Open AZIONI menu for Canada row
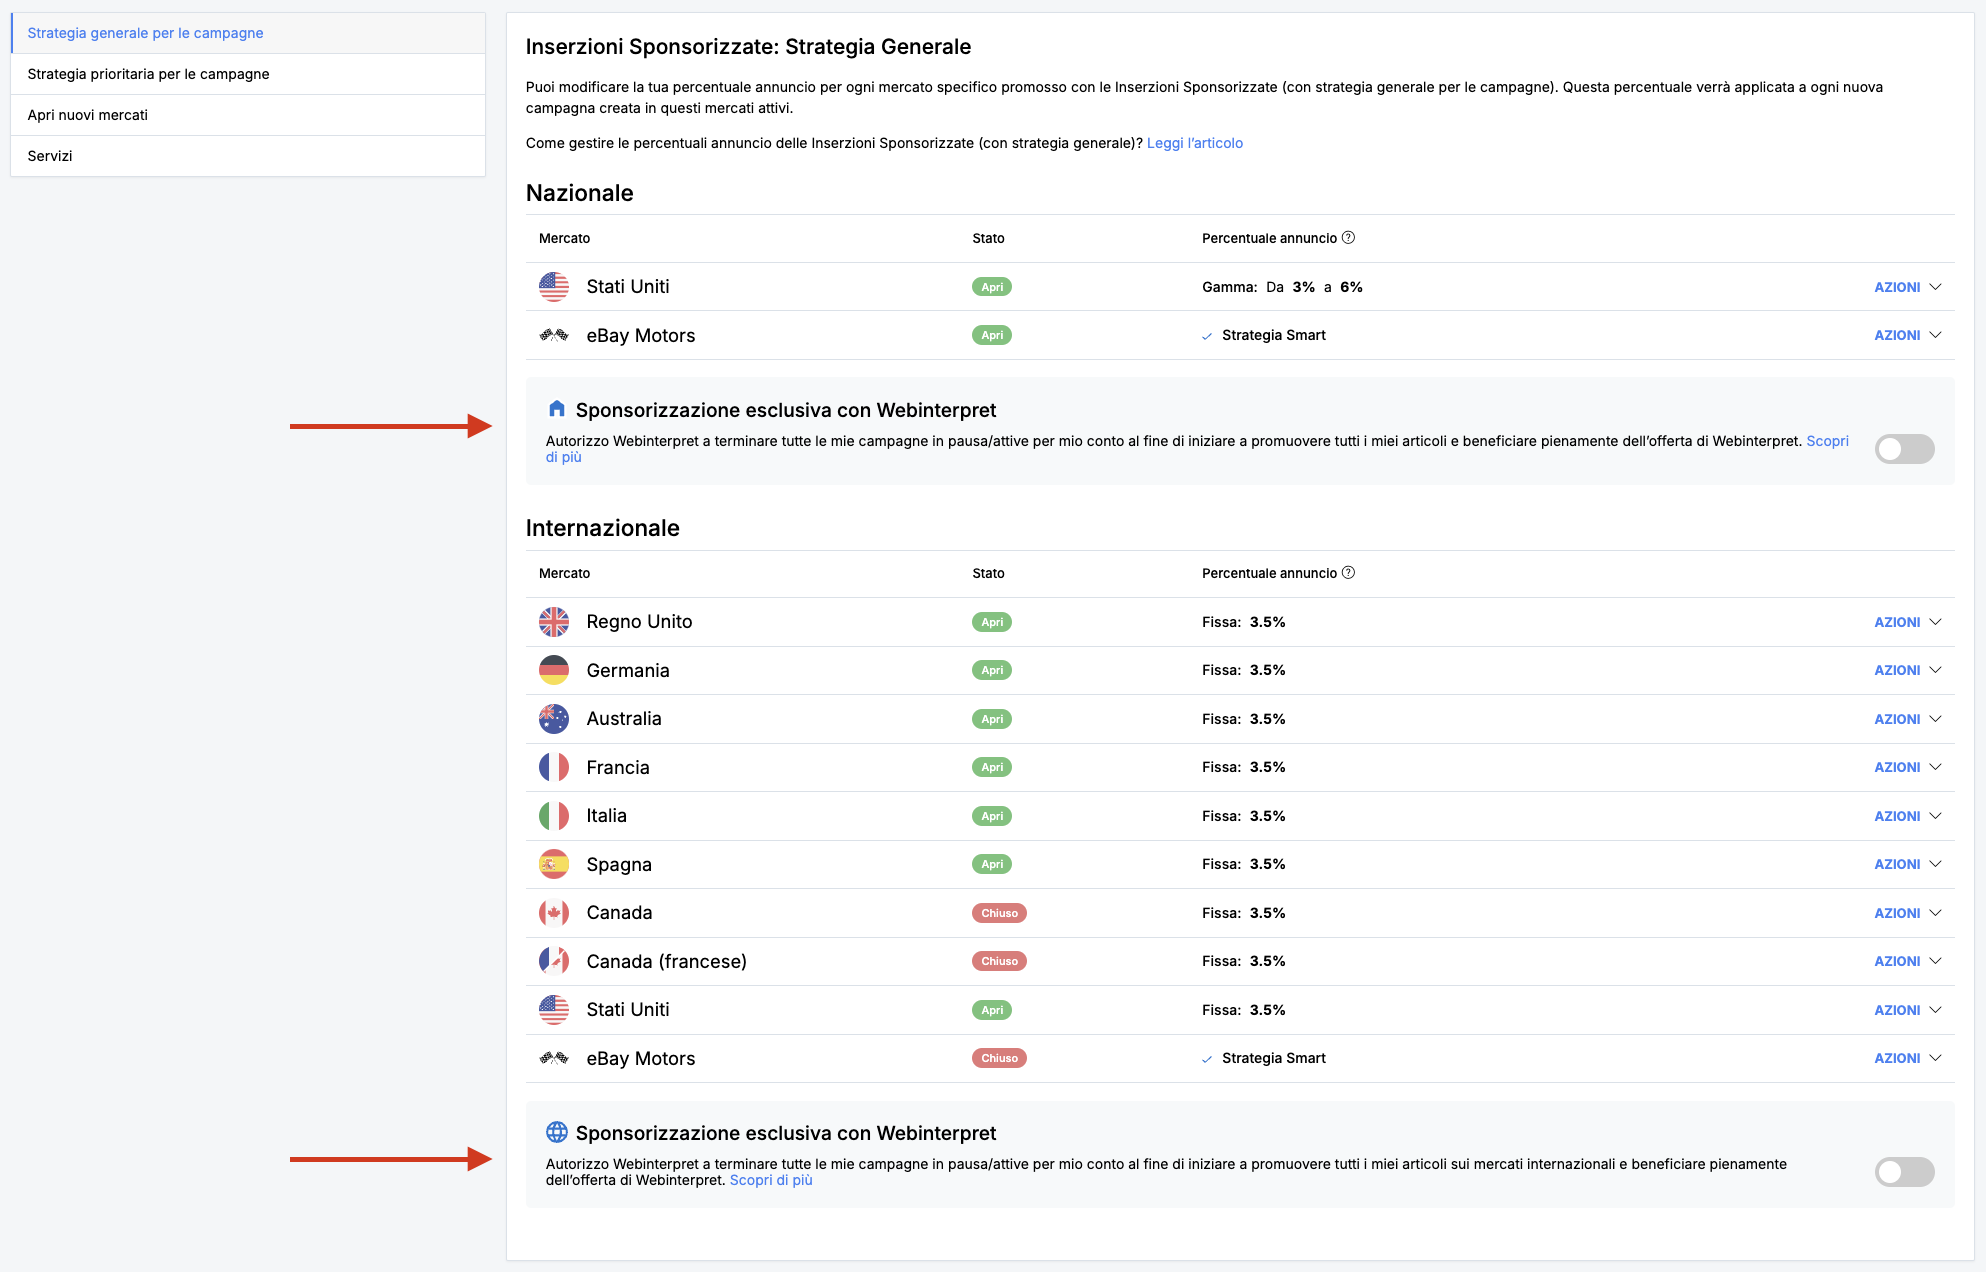1986x1272 pixels. pyautogui.click(x=1907, y=913)
